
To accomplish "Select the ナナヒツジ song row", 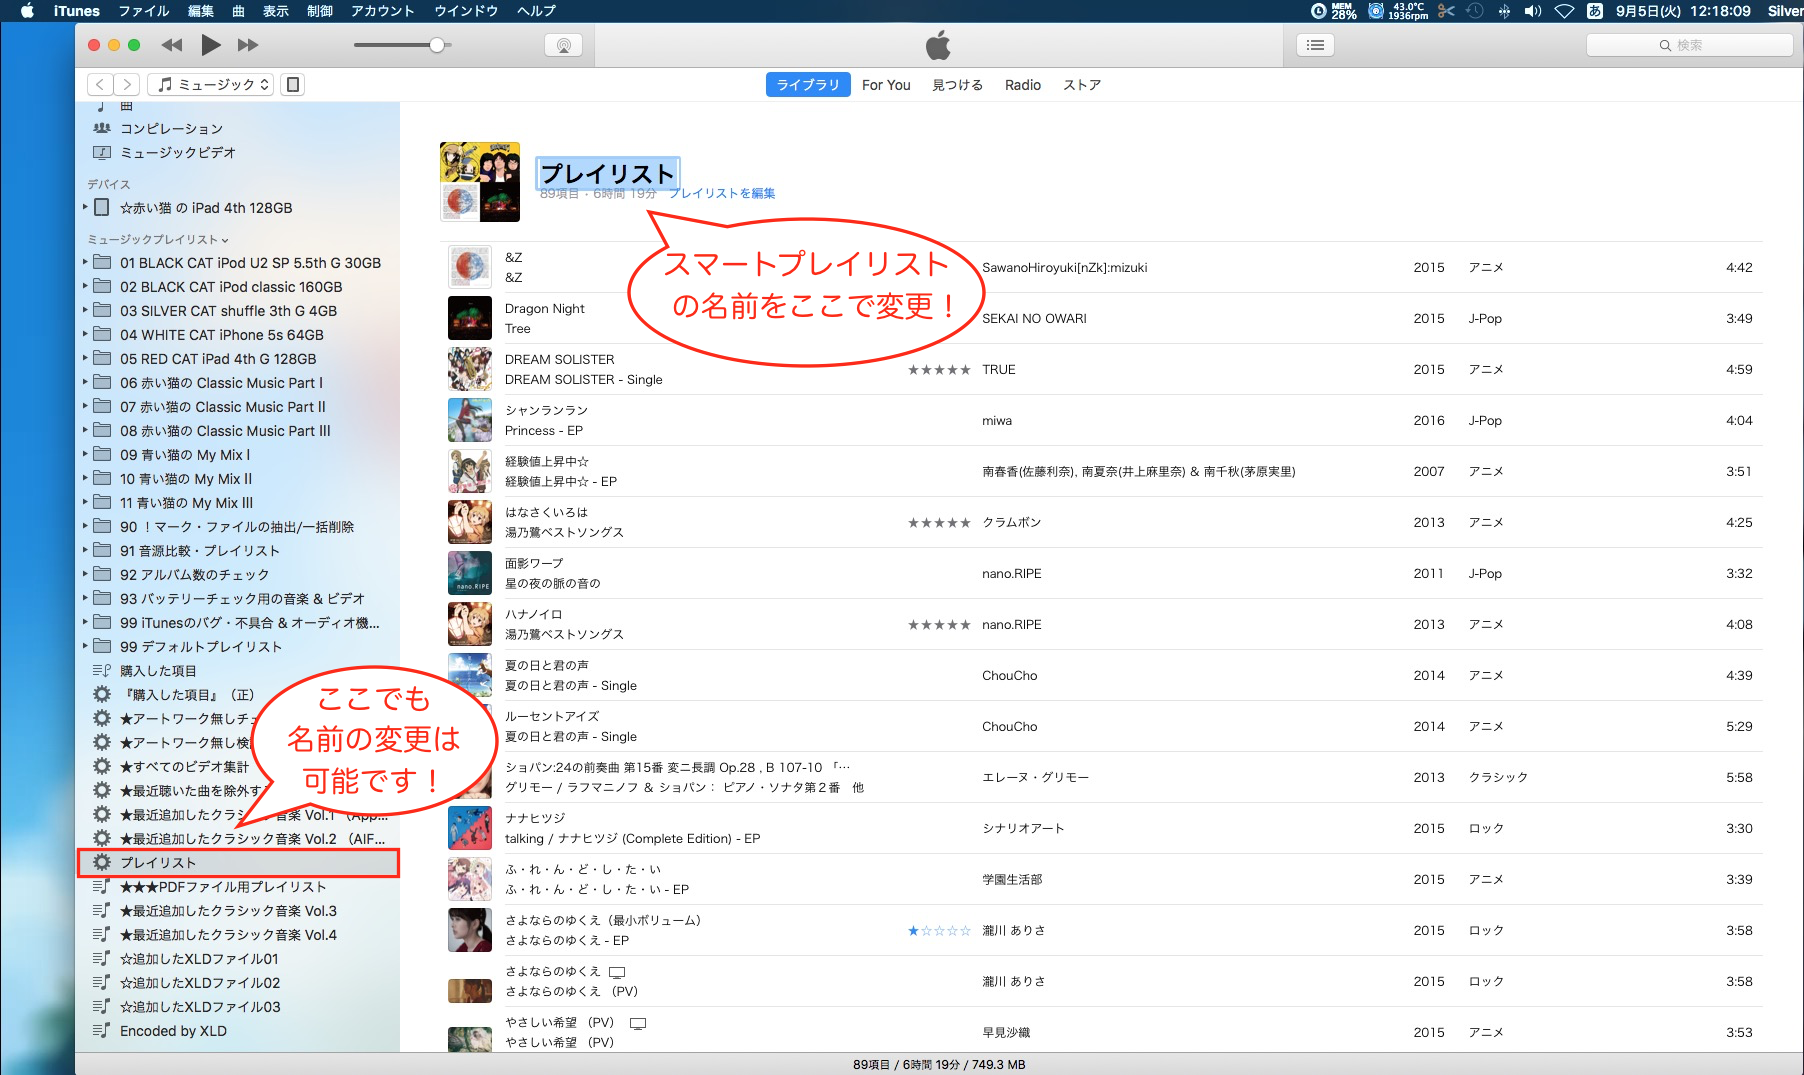I will 1100,828.
